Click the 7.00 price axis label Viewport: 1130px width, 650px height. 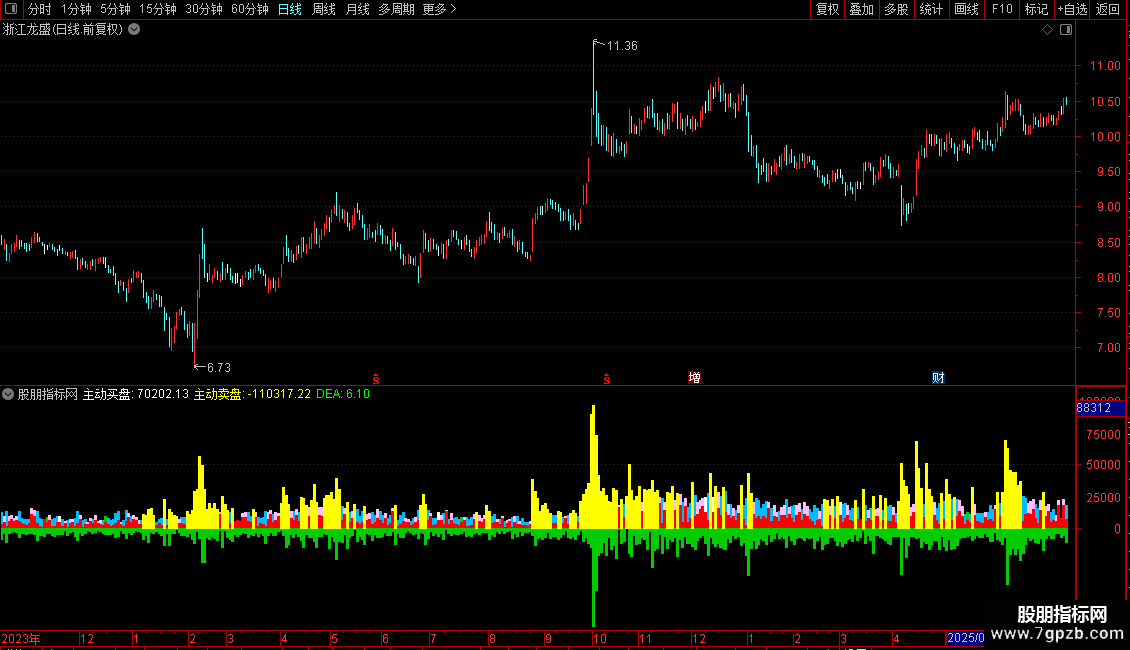click(x=1108, y=347)
